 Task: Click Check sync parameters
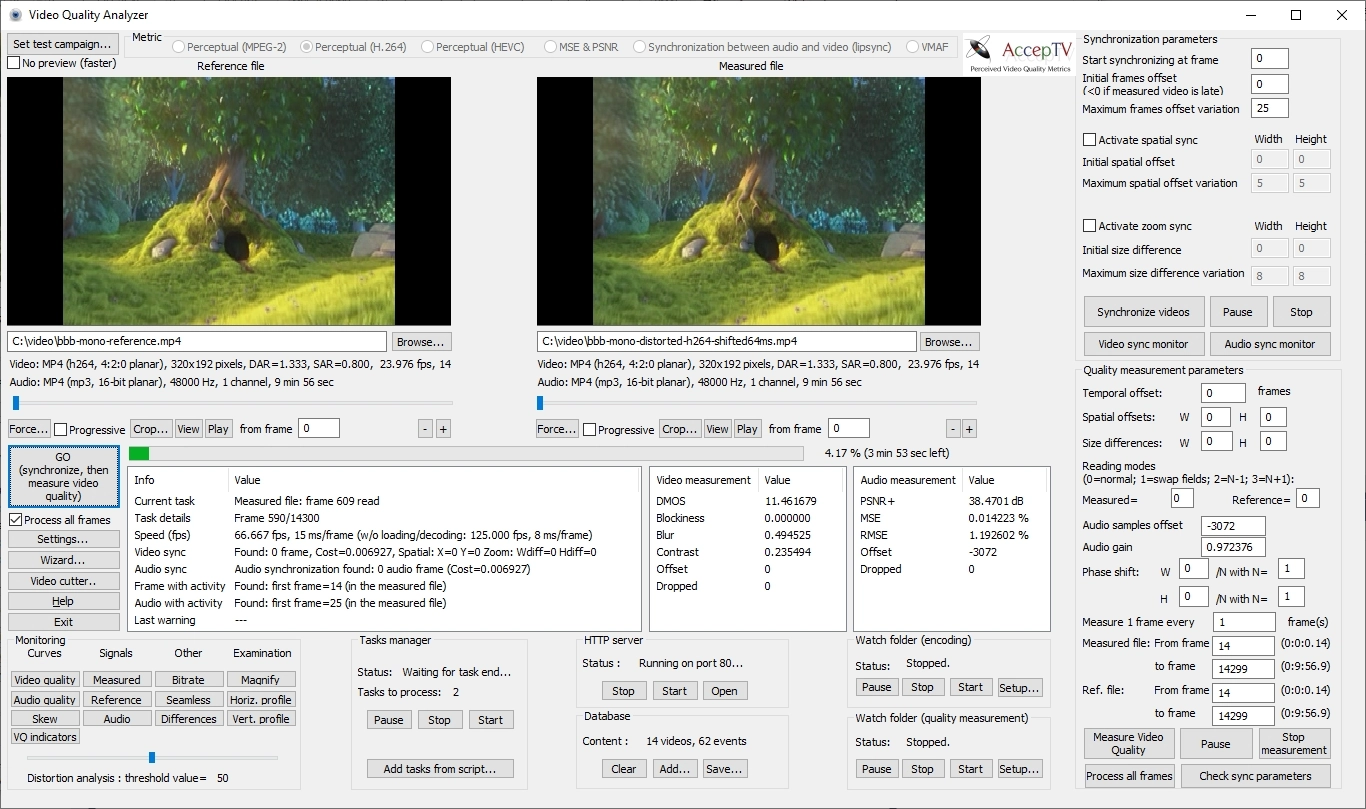pos(1254,776)
